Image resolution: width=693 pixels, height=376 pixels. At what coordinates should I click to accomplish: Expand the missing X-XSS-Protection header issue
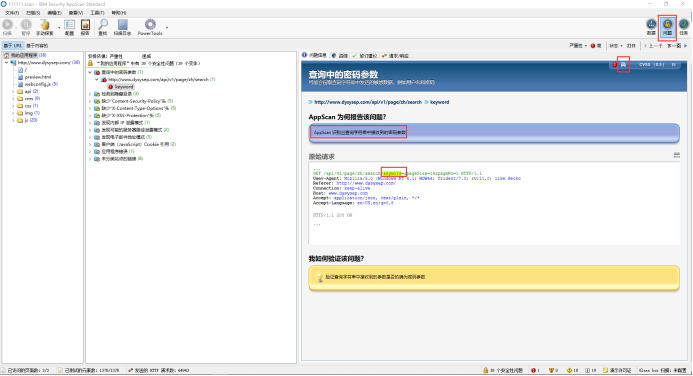(x=90, y=115)
